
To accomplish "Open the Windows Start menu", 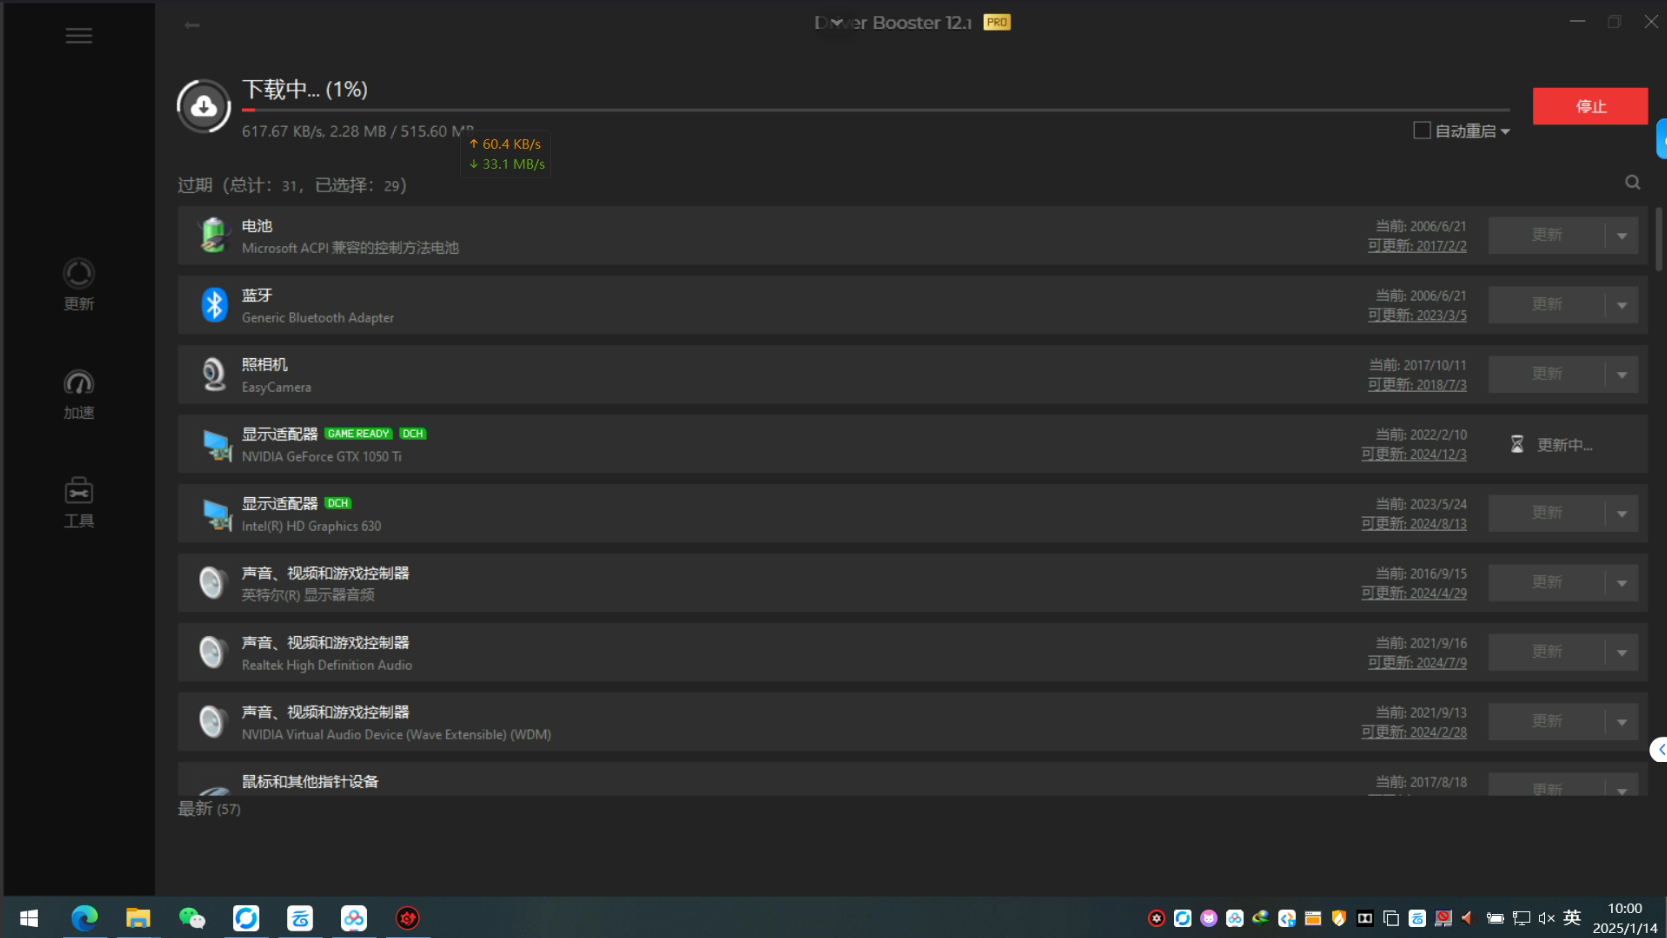I will pyautogui.click(x=29, y=917).
